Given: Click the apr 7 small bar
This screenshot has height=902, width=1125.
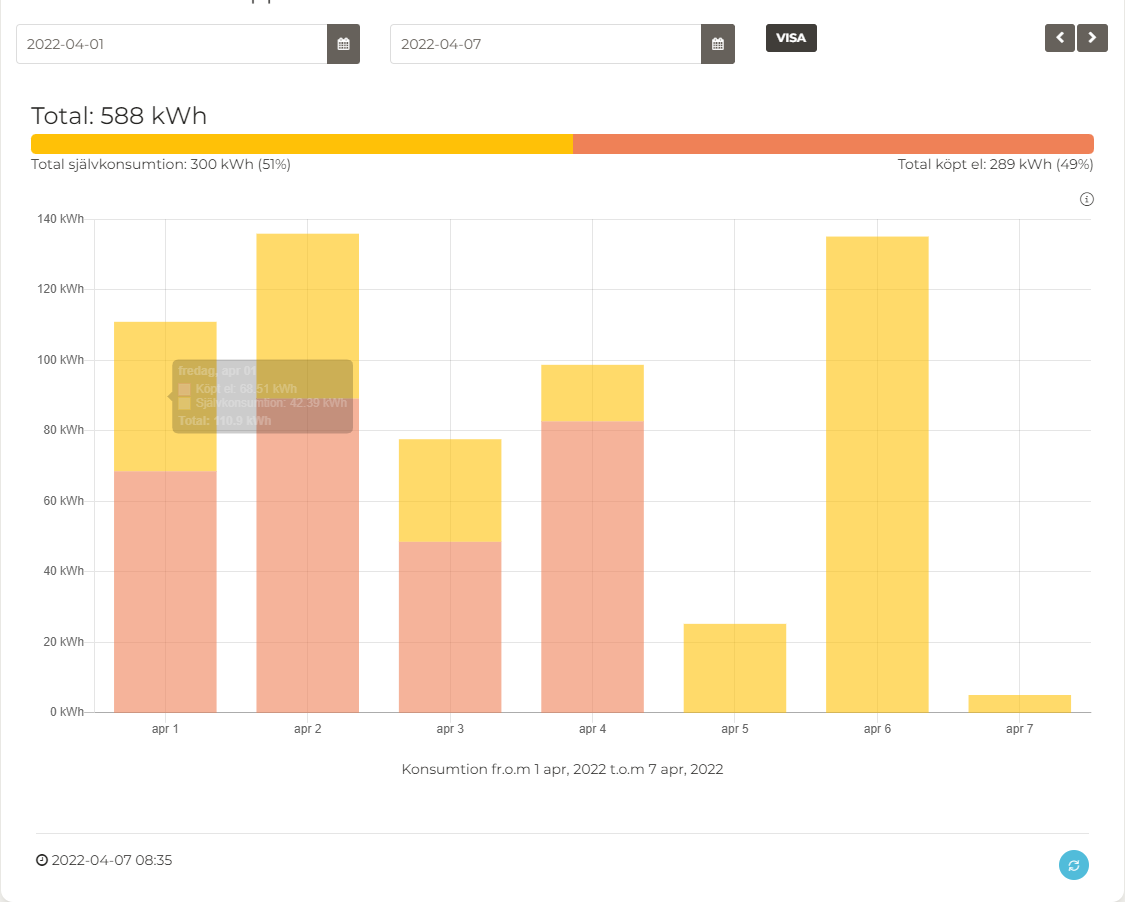Looking at the screenshot, I should tap(1019, 703).
